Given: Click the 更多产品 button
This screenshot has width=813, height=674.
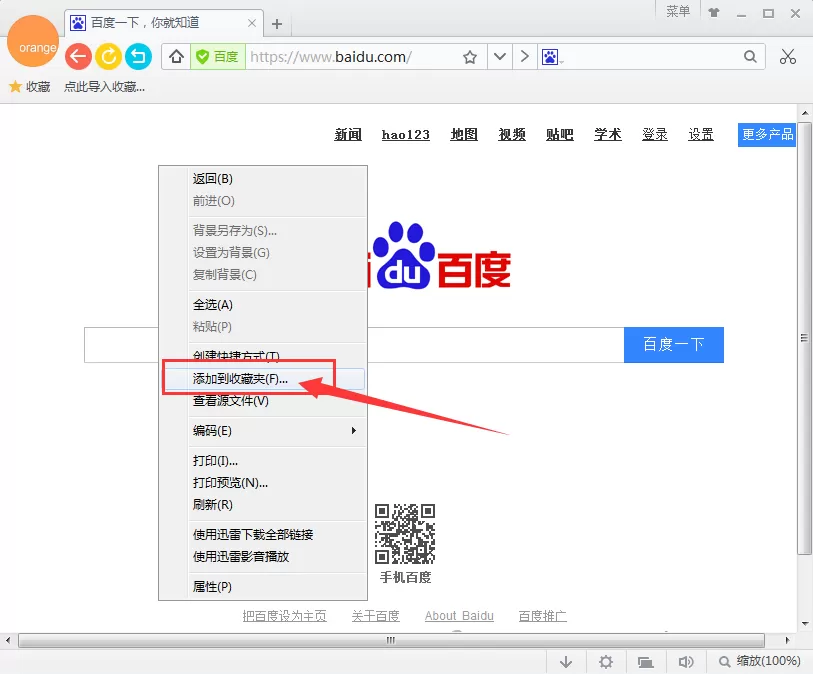Looking at the screenshot, I should (767, 135).
